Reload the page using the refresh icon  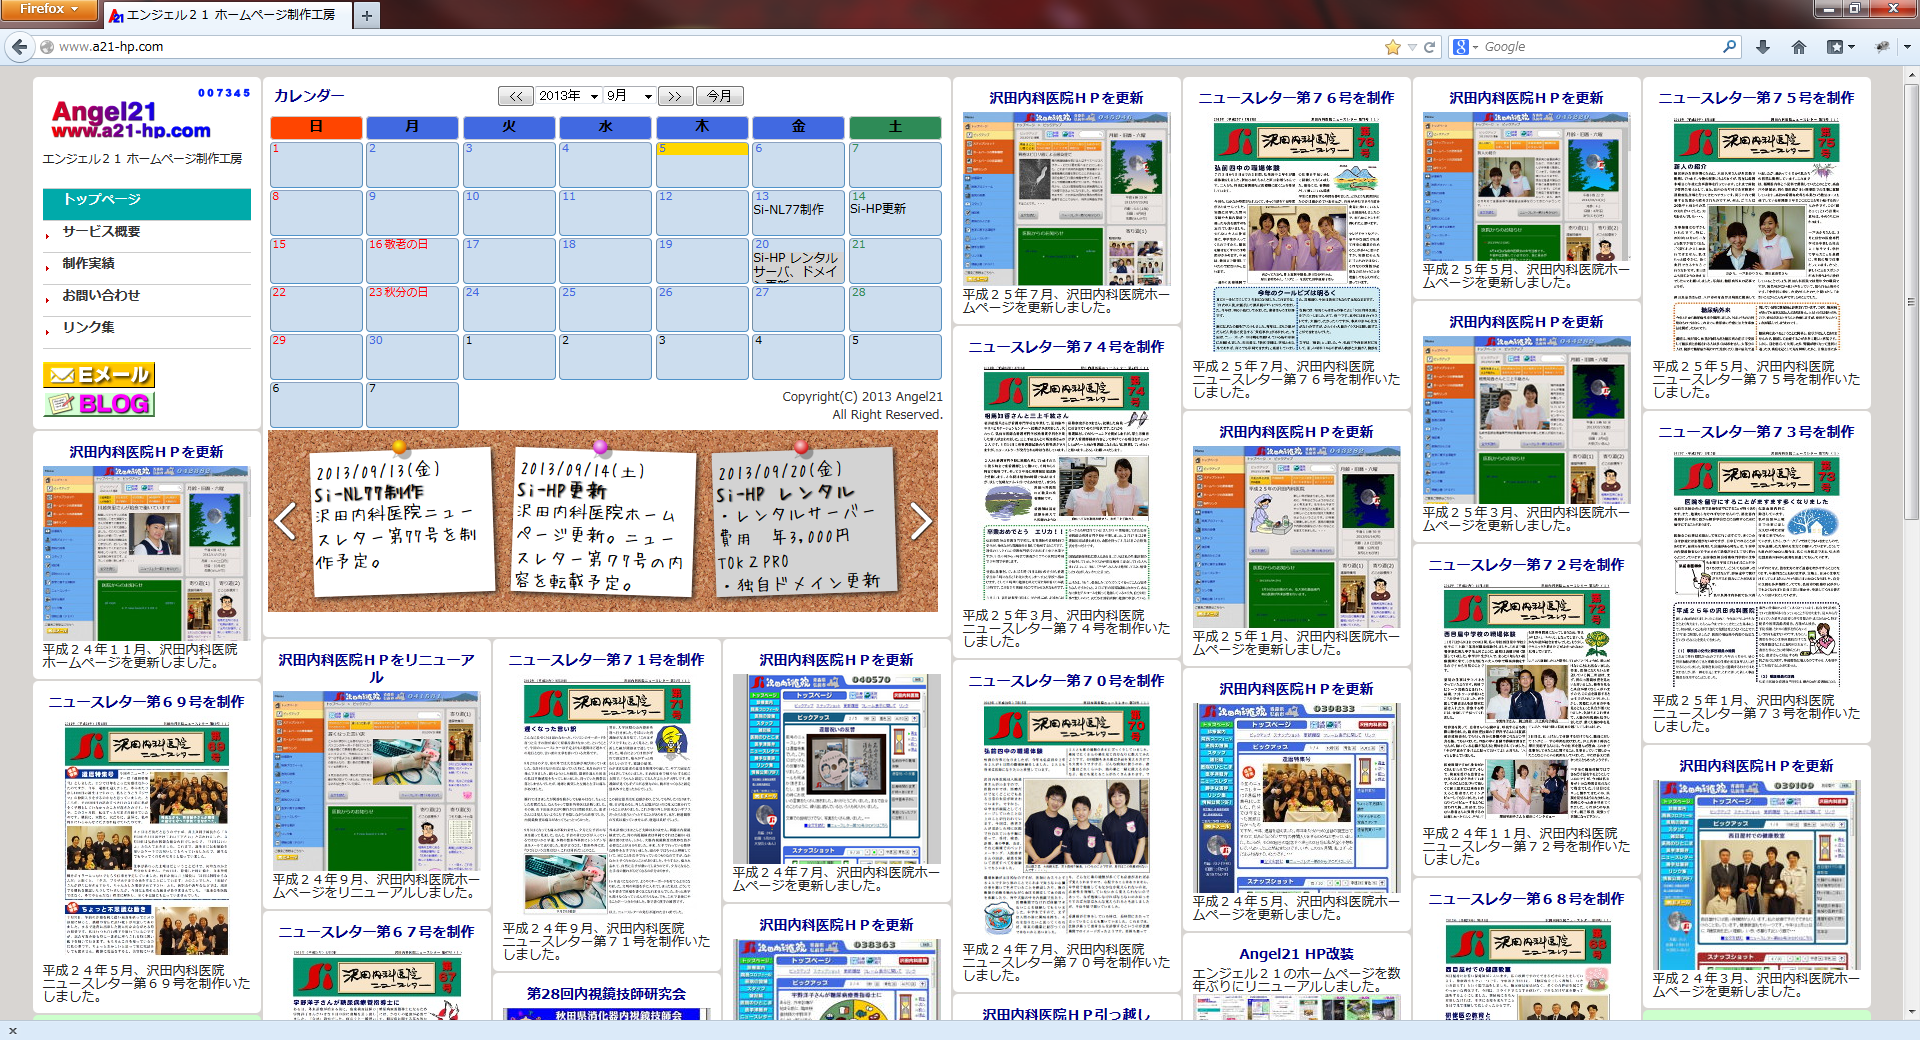click(1430, 47)
